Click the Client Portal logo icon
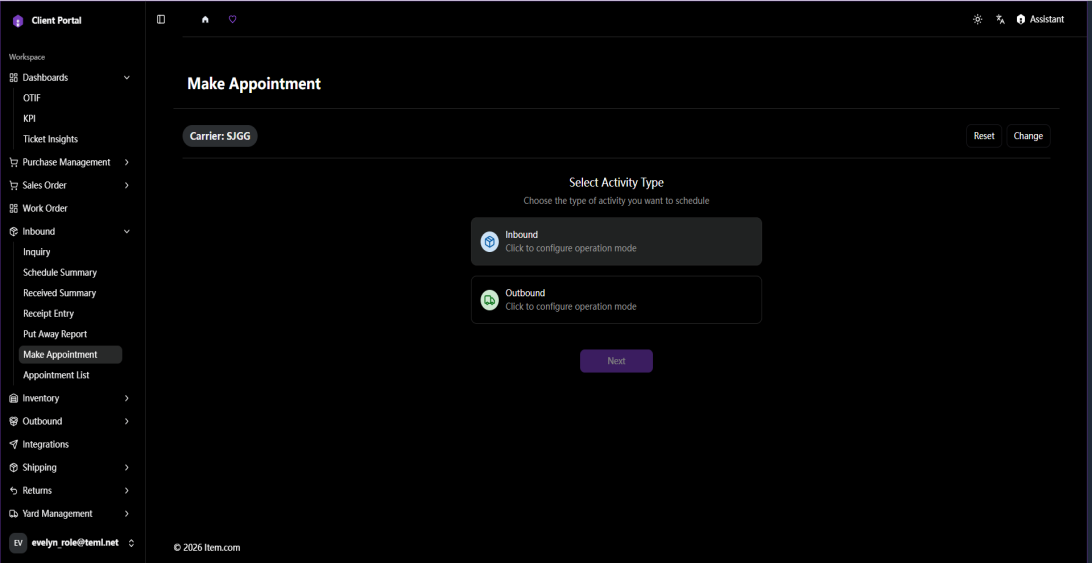This screenshot has height=563, width=1092. [18, 21]
